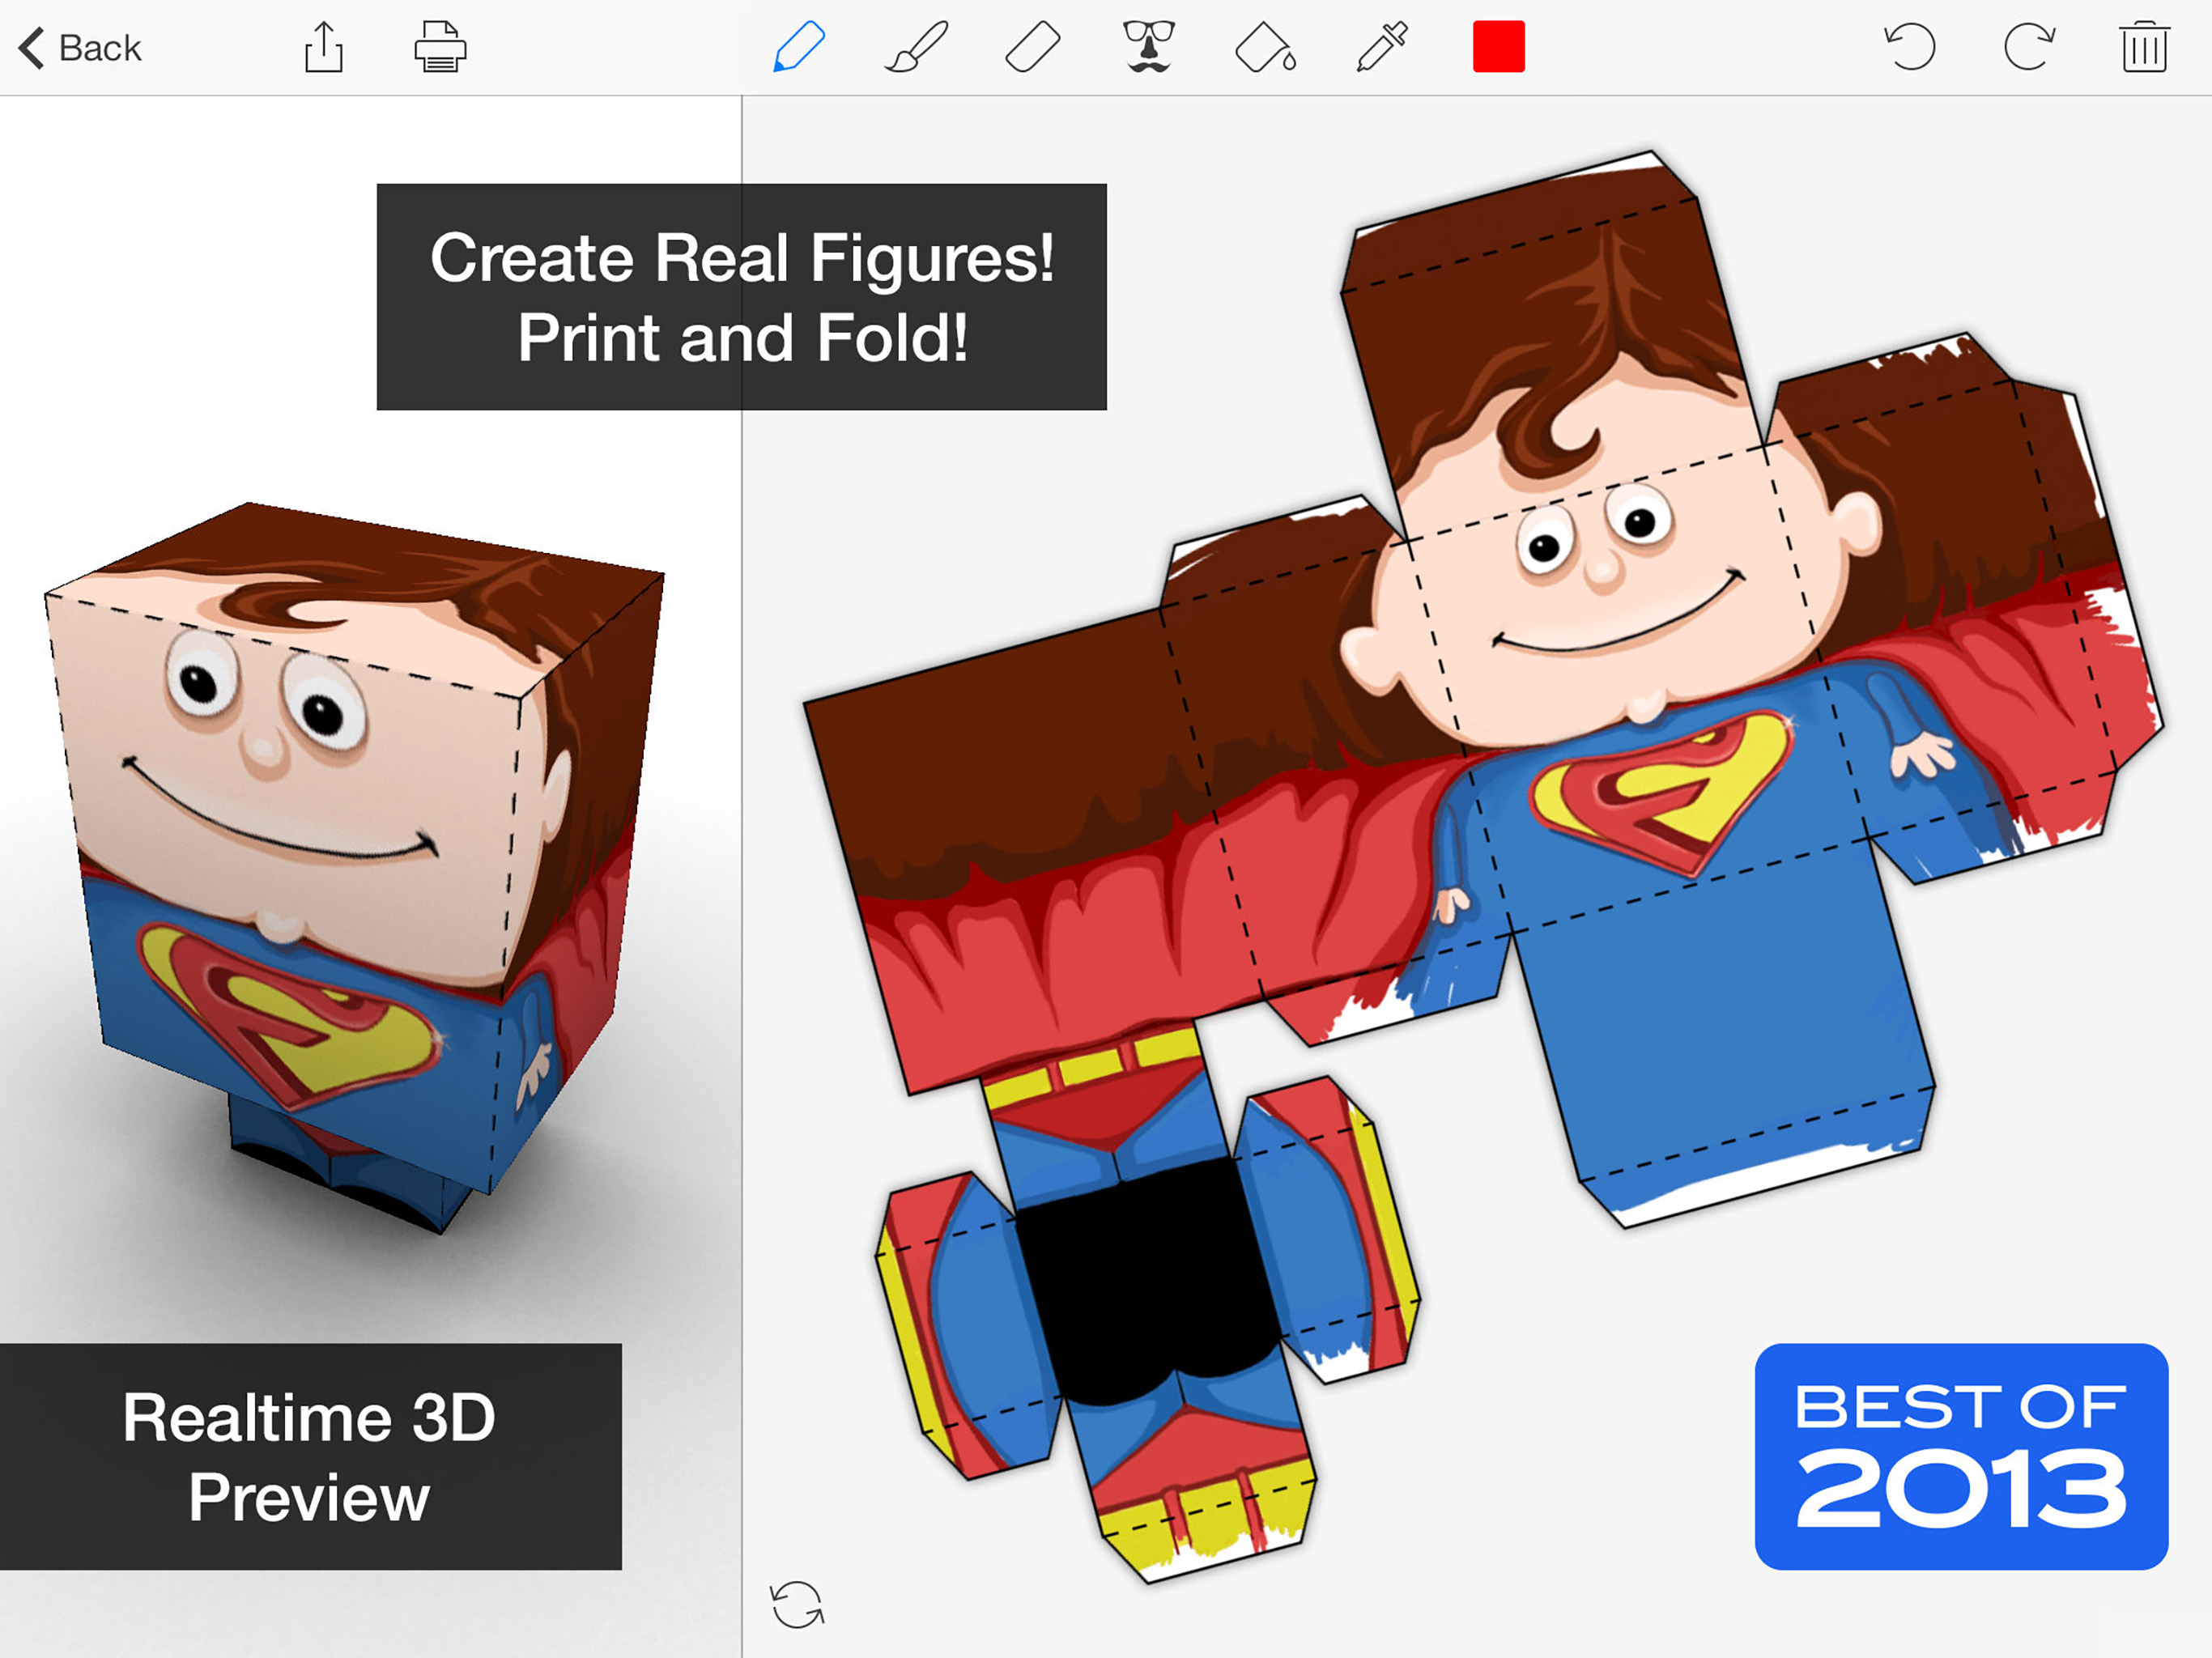Select the eyedropper color picker
The image size is (2212, 1658).
[1381, 47]
